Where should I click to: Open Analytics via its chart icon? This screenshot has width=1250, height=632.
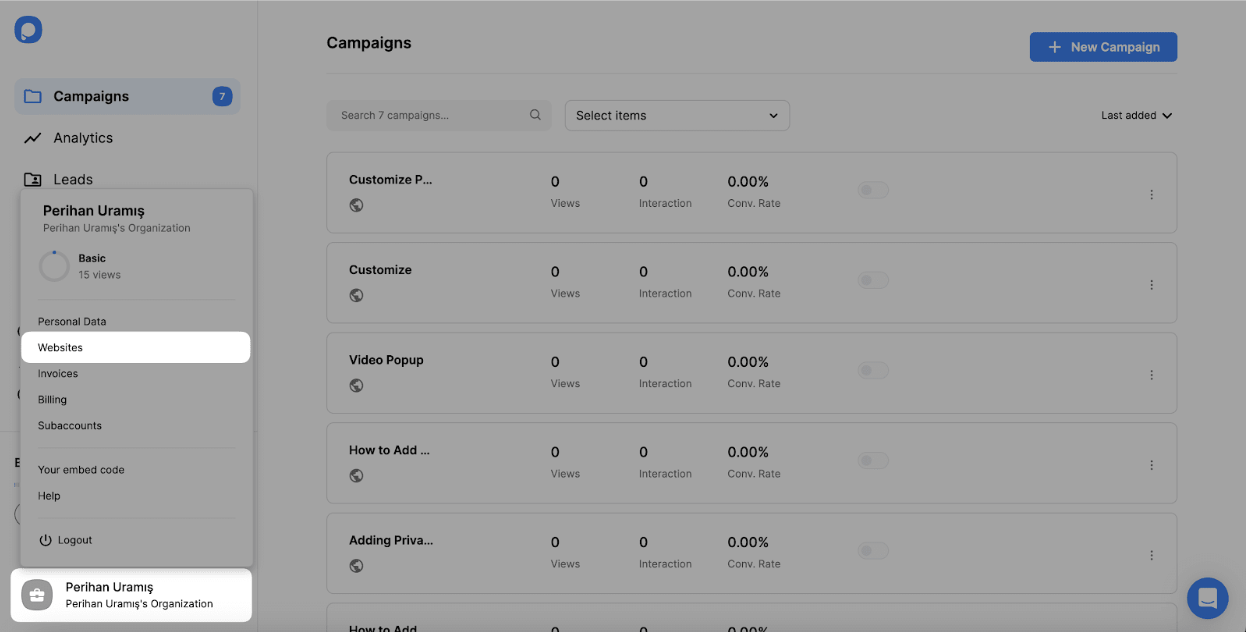33,138
